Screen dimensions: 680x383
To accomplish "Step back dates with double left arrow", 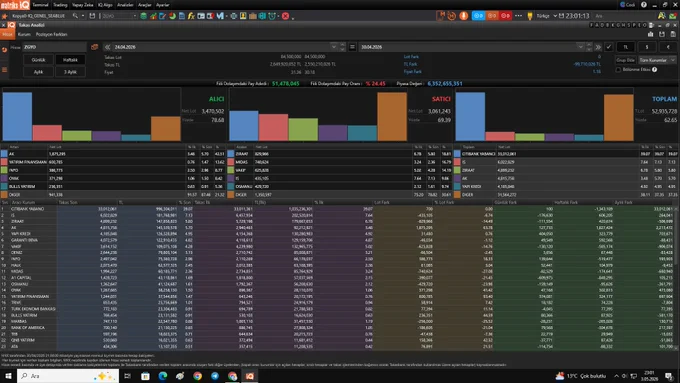I will (x=108, y=47).
